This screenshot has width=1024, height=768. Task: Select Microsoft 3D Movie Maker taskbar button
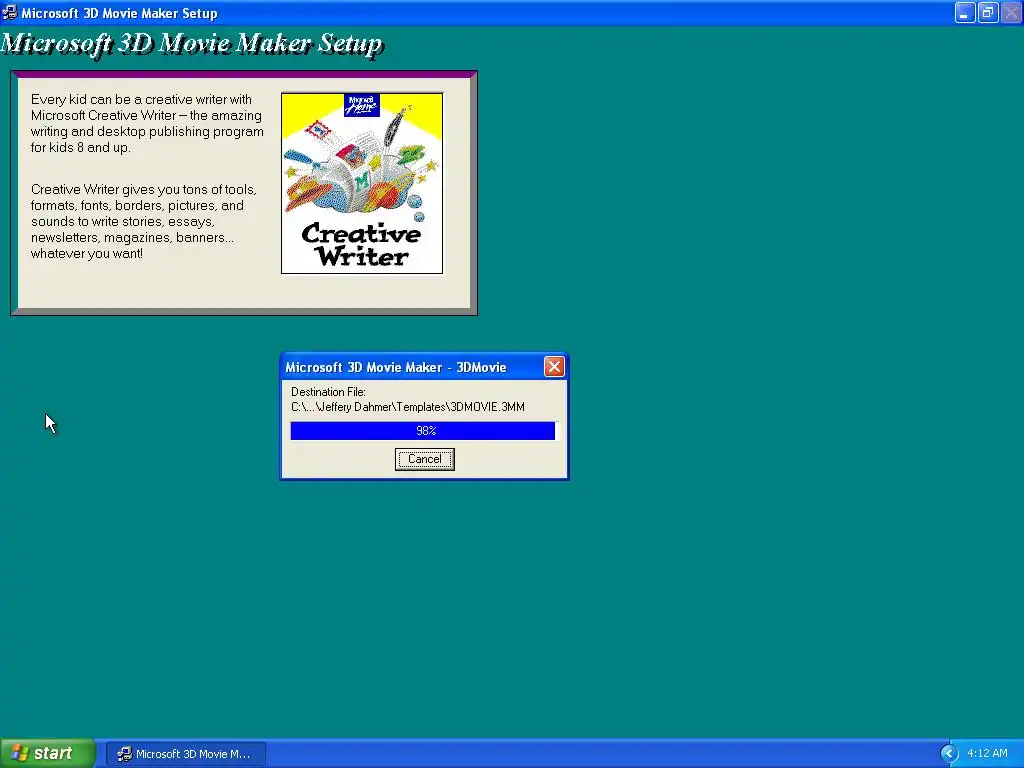tap(185, 754)
